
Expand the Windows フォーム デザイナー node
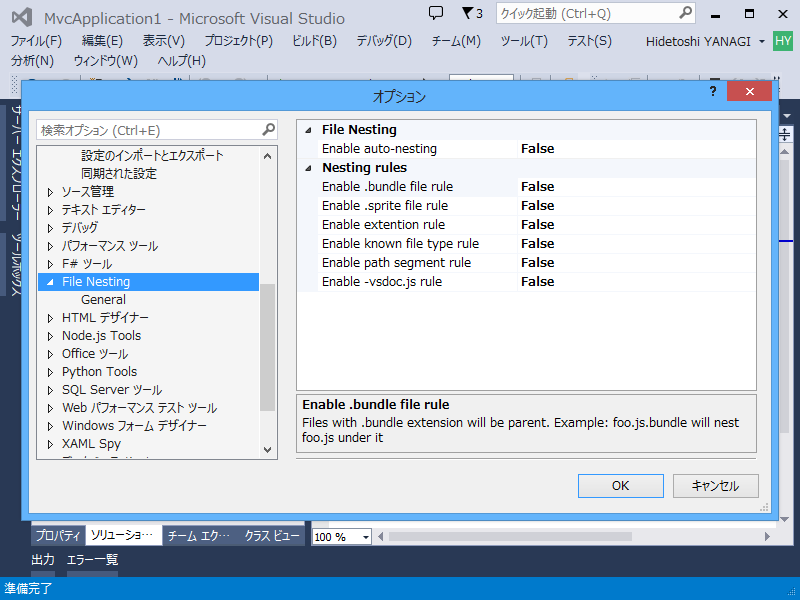point(51,426)
